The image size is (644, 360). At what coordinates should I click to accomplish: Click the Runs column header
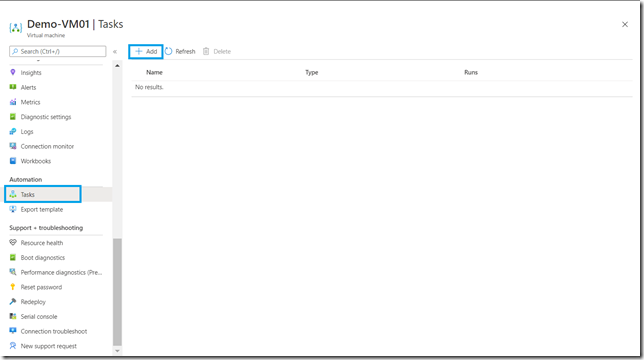[471, 72]
